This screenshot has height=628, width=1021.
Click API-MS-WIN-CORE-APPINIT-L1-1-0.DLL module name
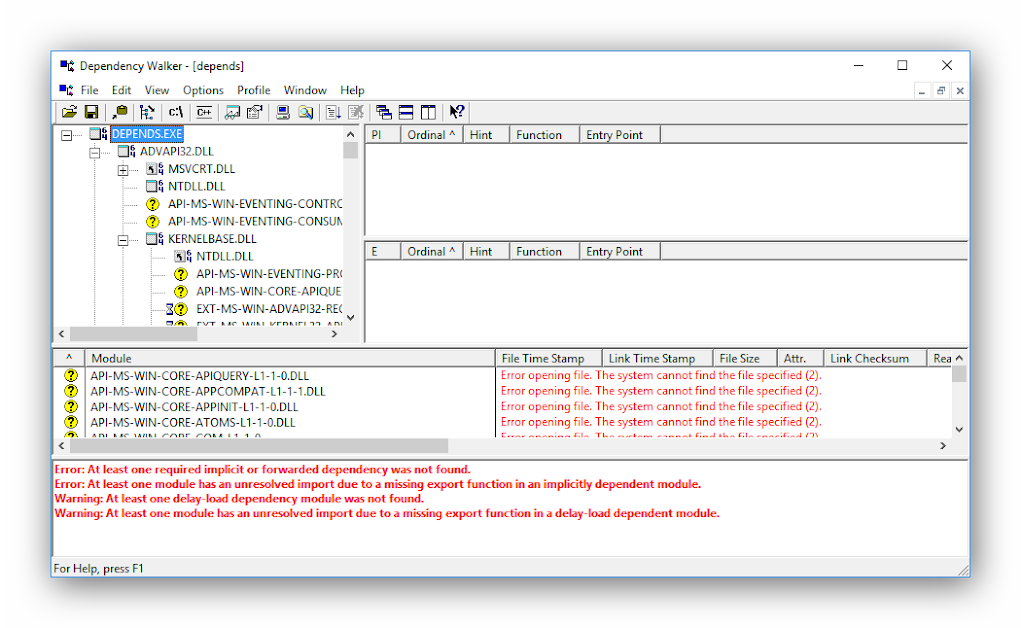pyautogui.click(x=194, y=407)
